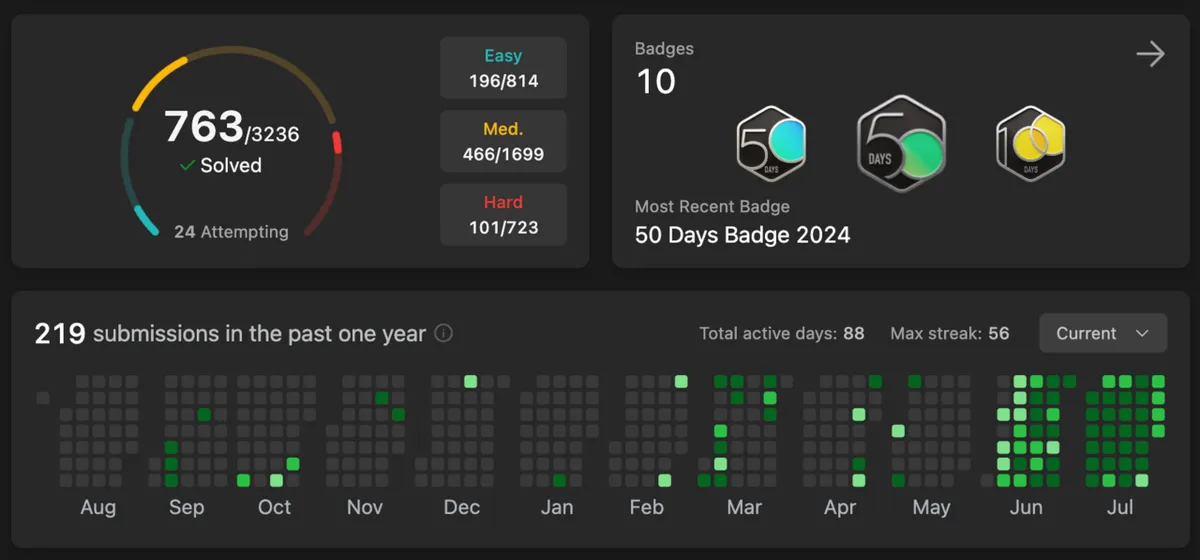Click the 763 solved count

click(x=204, y=127)
